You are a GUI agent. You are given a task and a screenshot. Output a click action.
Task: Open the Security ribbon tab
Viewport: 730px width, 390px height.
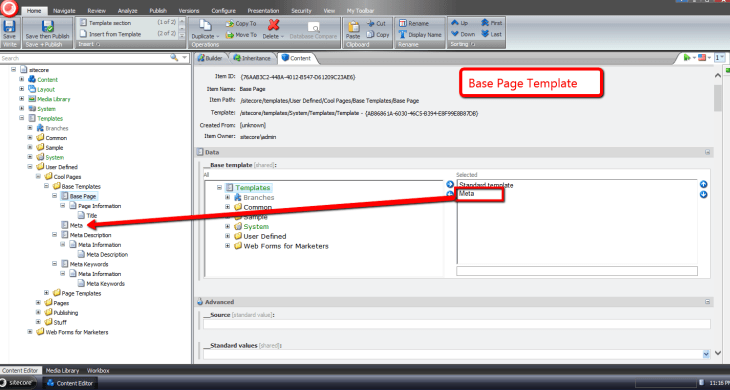tap(302, 11)
